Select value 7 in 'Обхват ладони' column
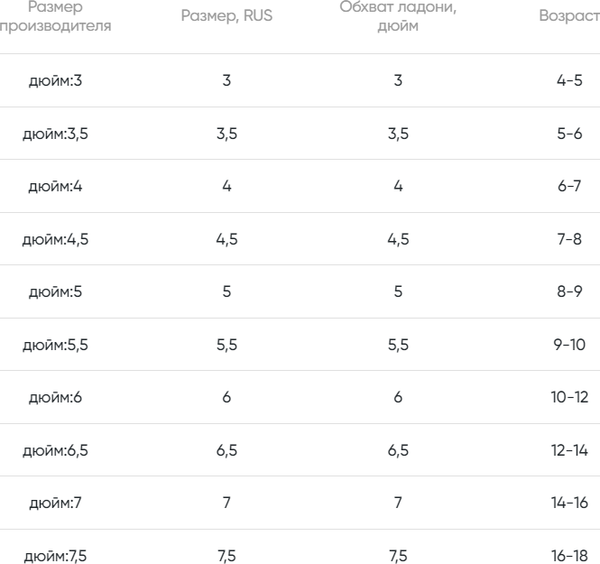Screen dimensions: 600x564 (398, 503)
